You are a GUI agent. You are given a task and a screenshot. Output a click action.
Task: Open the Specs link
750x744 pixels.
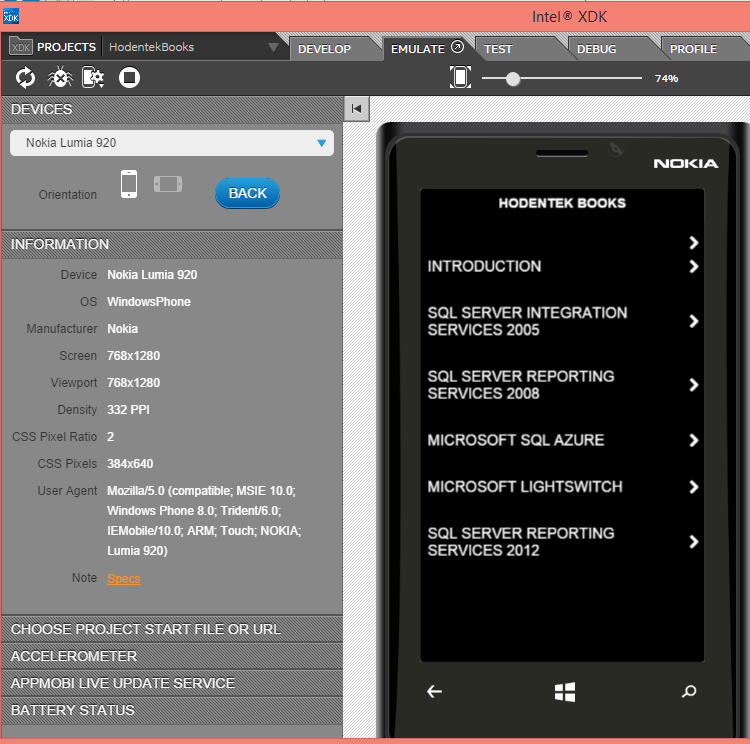pos(123,578)
